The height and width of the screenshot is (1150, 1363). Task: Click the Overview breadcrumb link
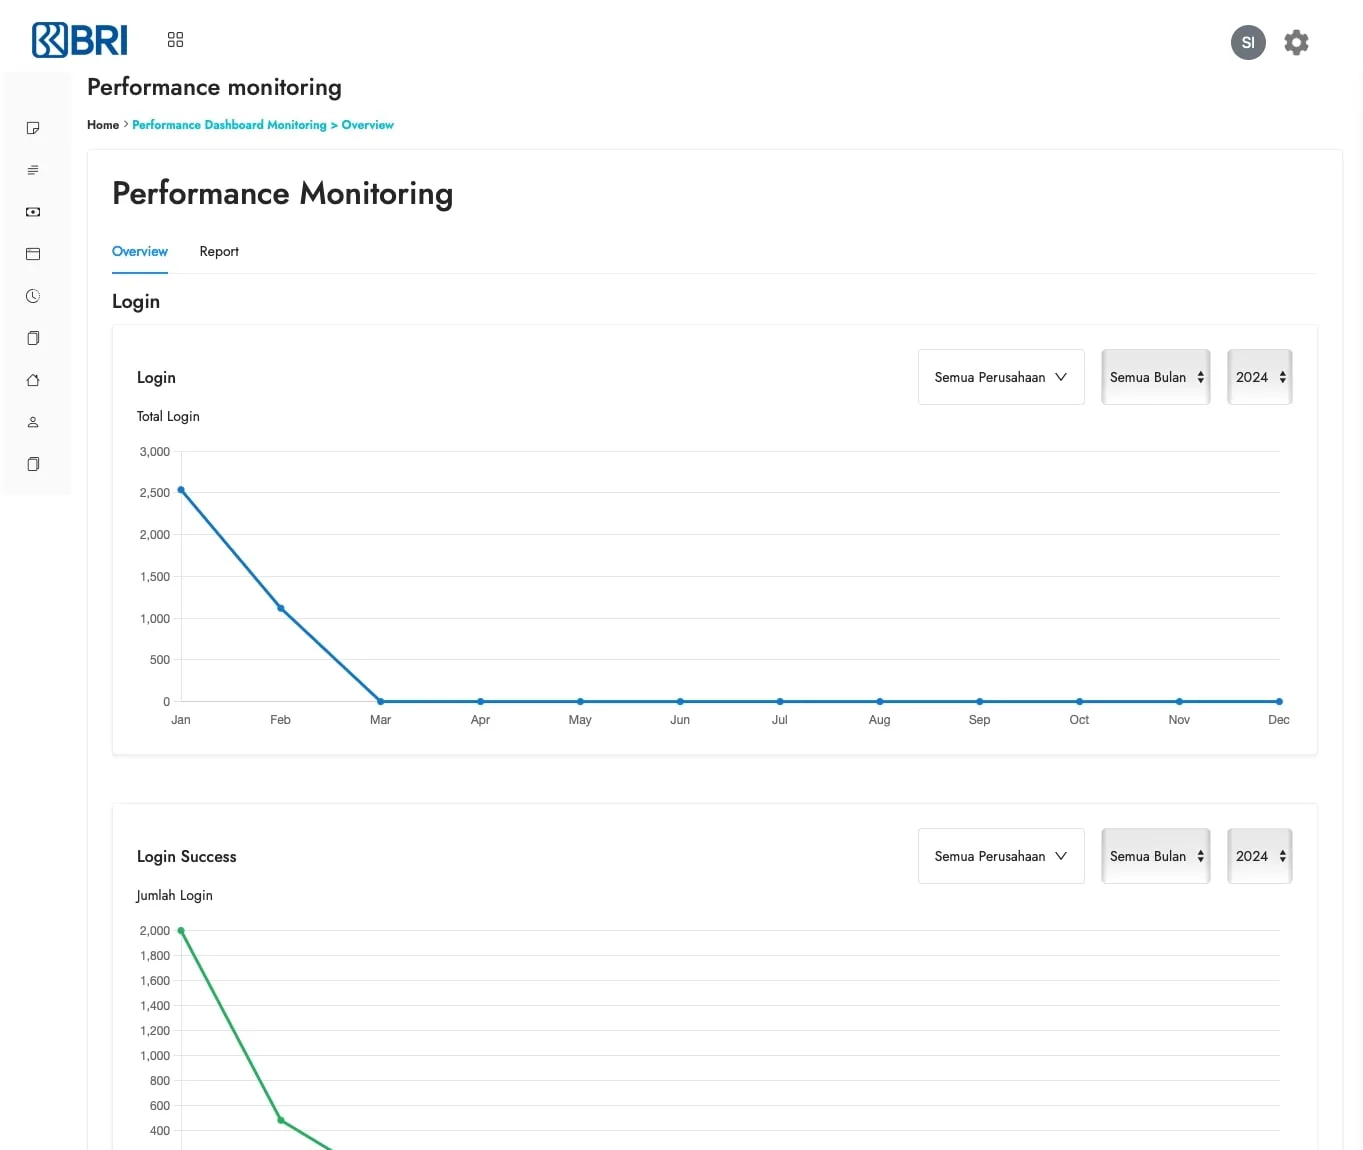[x=368, y=125]
